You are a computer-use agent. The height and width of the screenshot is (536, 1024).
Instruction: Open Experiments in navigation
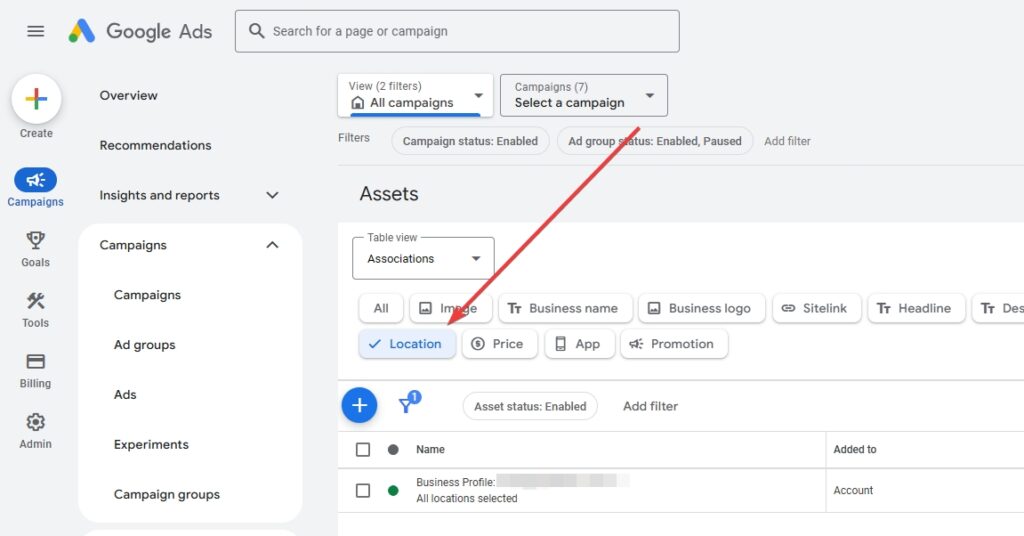tap(151, 445)
